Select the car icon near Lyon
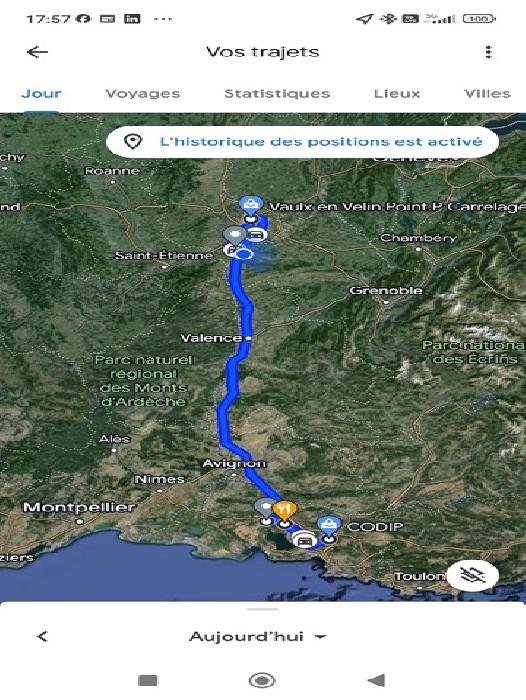Viewport: 526px width, 700px height. point(255,234)
